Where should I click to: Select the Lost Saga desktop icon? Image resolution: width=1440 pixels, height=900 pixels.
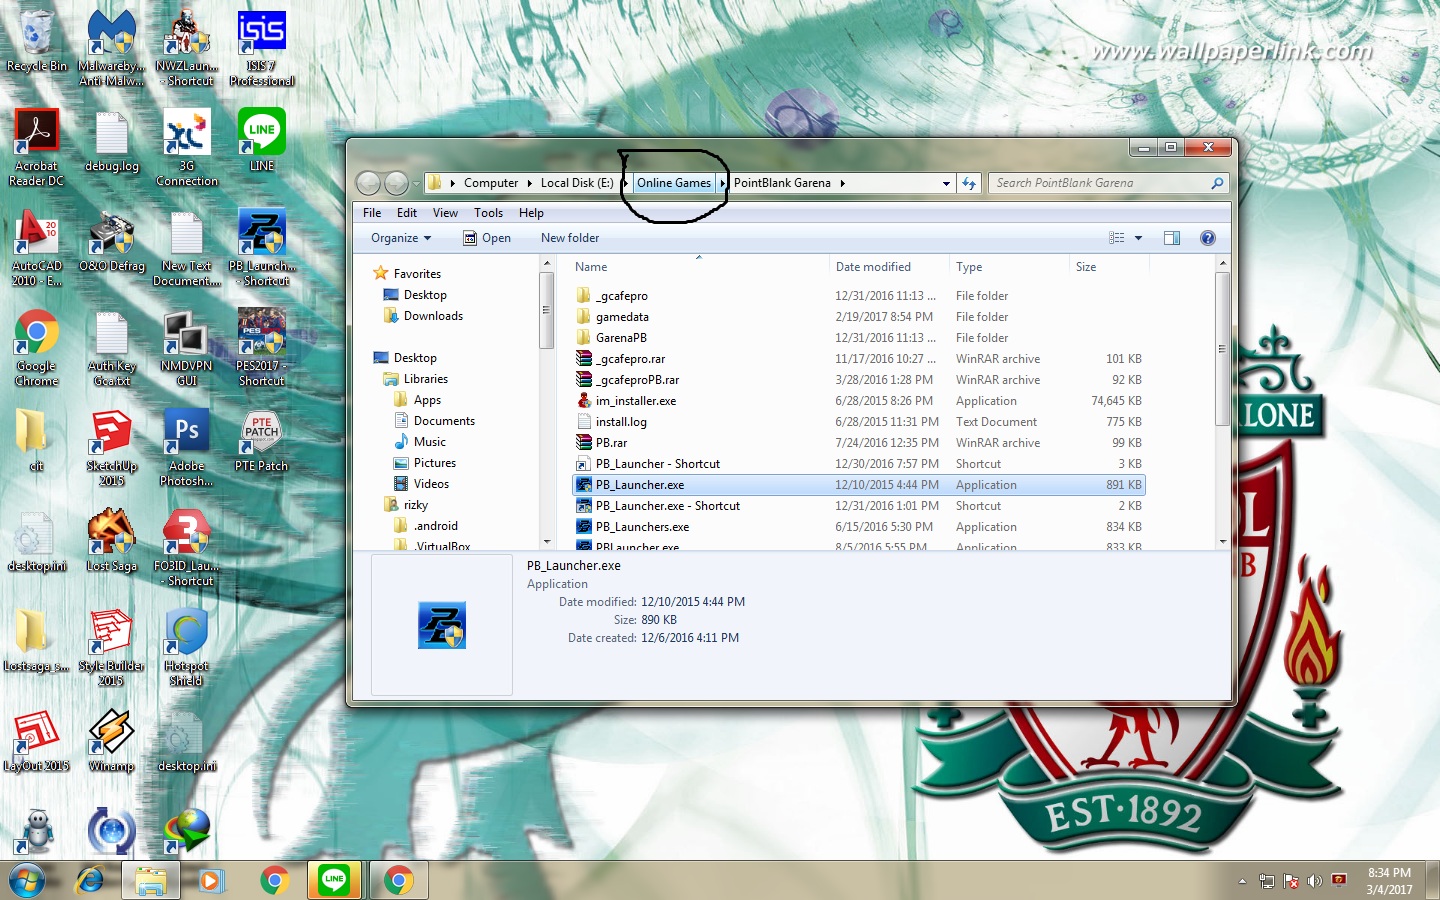(x=111, y=541)
